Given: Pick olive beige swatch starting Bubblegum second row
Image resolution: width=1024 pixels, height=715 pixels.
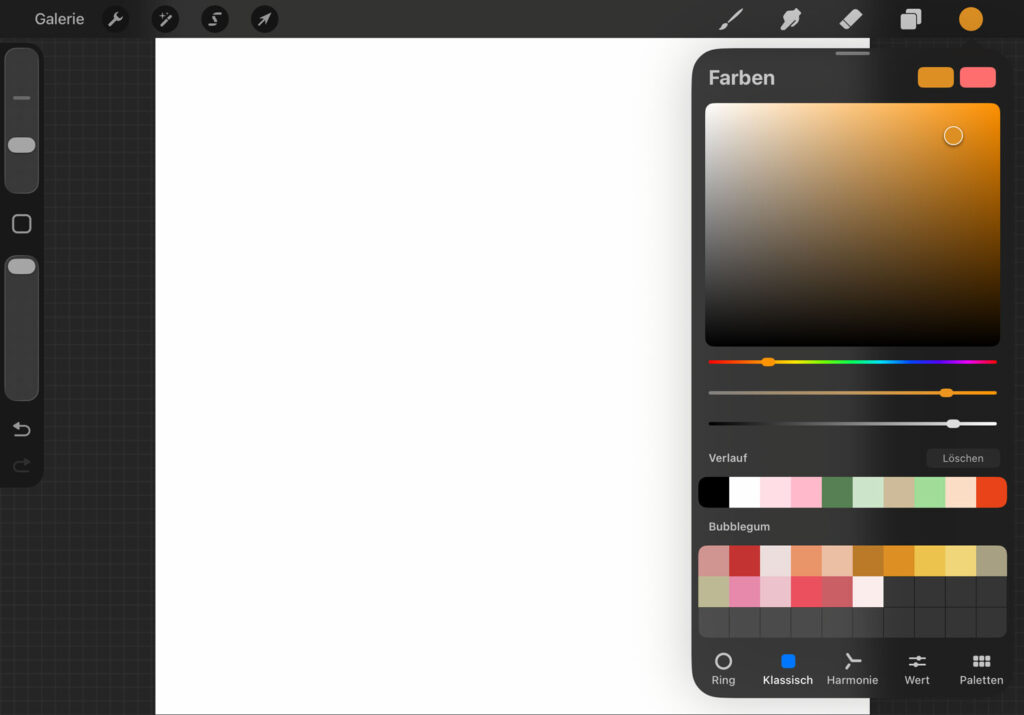Looking at the screenshot, I should pyautogui.click(x=713, y=592).
